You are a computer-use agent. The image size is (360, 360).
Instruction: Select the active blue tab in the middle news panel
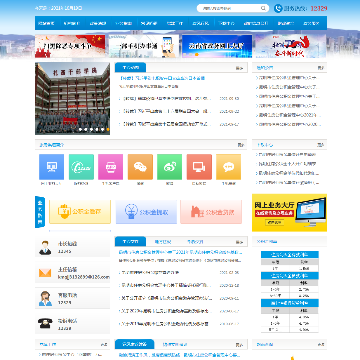pos(130,242)
